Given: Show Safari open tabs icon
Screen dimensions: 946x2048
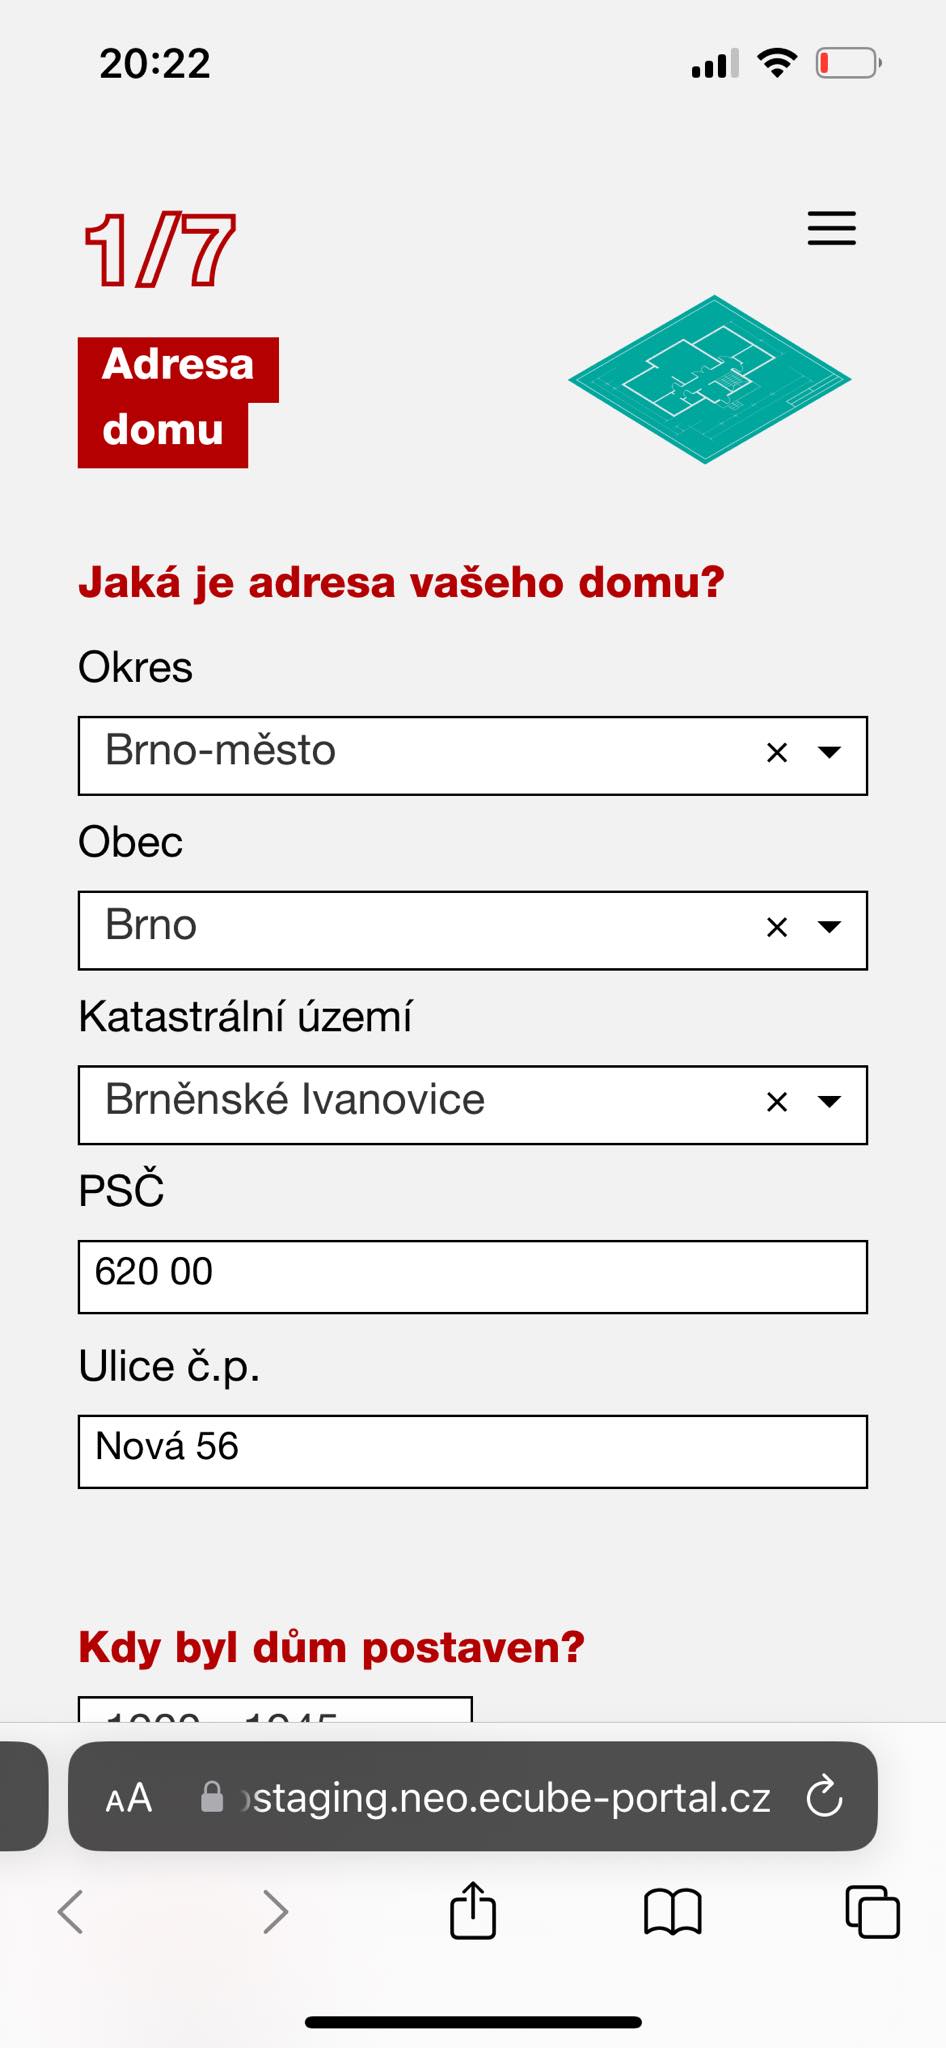Looking at the screenshot, I should pyautogui.click(x=872, y=1912).
